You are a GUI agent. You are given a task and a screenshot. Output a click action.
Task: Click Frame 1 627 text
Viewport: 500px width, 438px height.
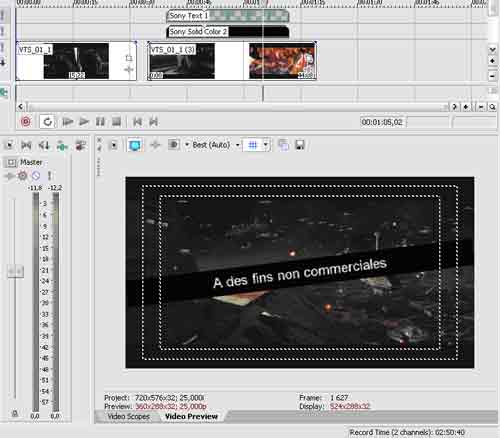pos(324,398)
